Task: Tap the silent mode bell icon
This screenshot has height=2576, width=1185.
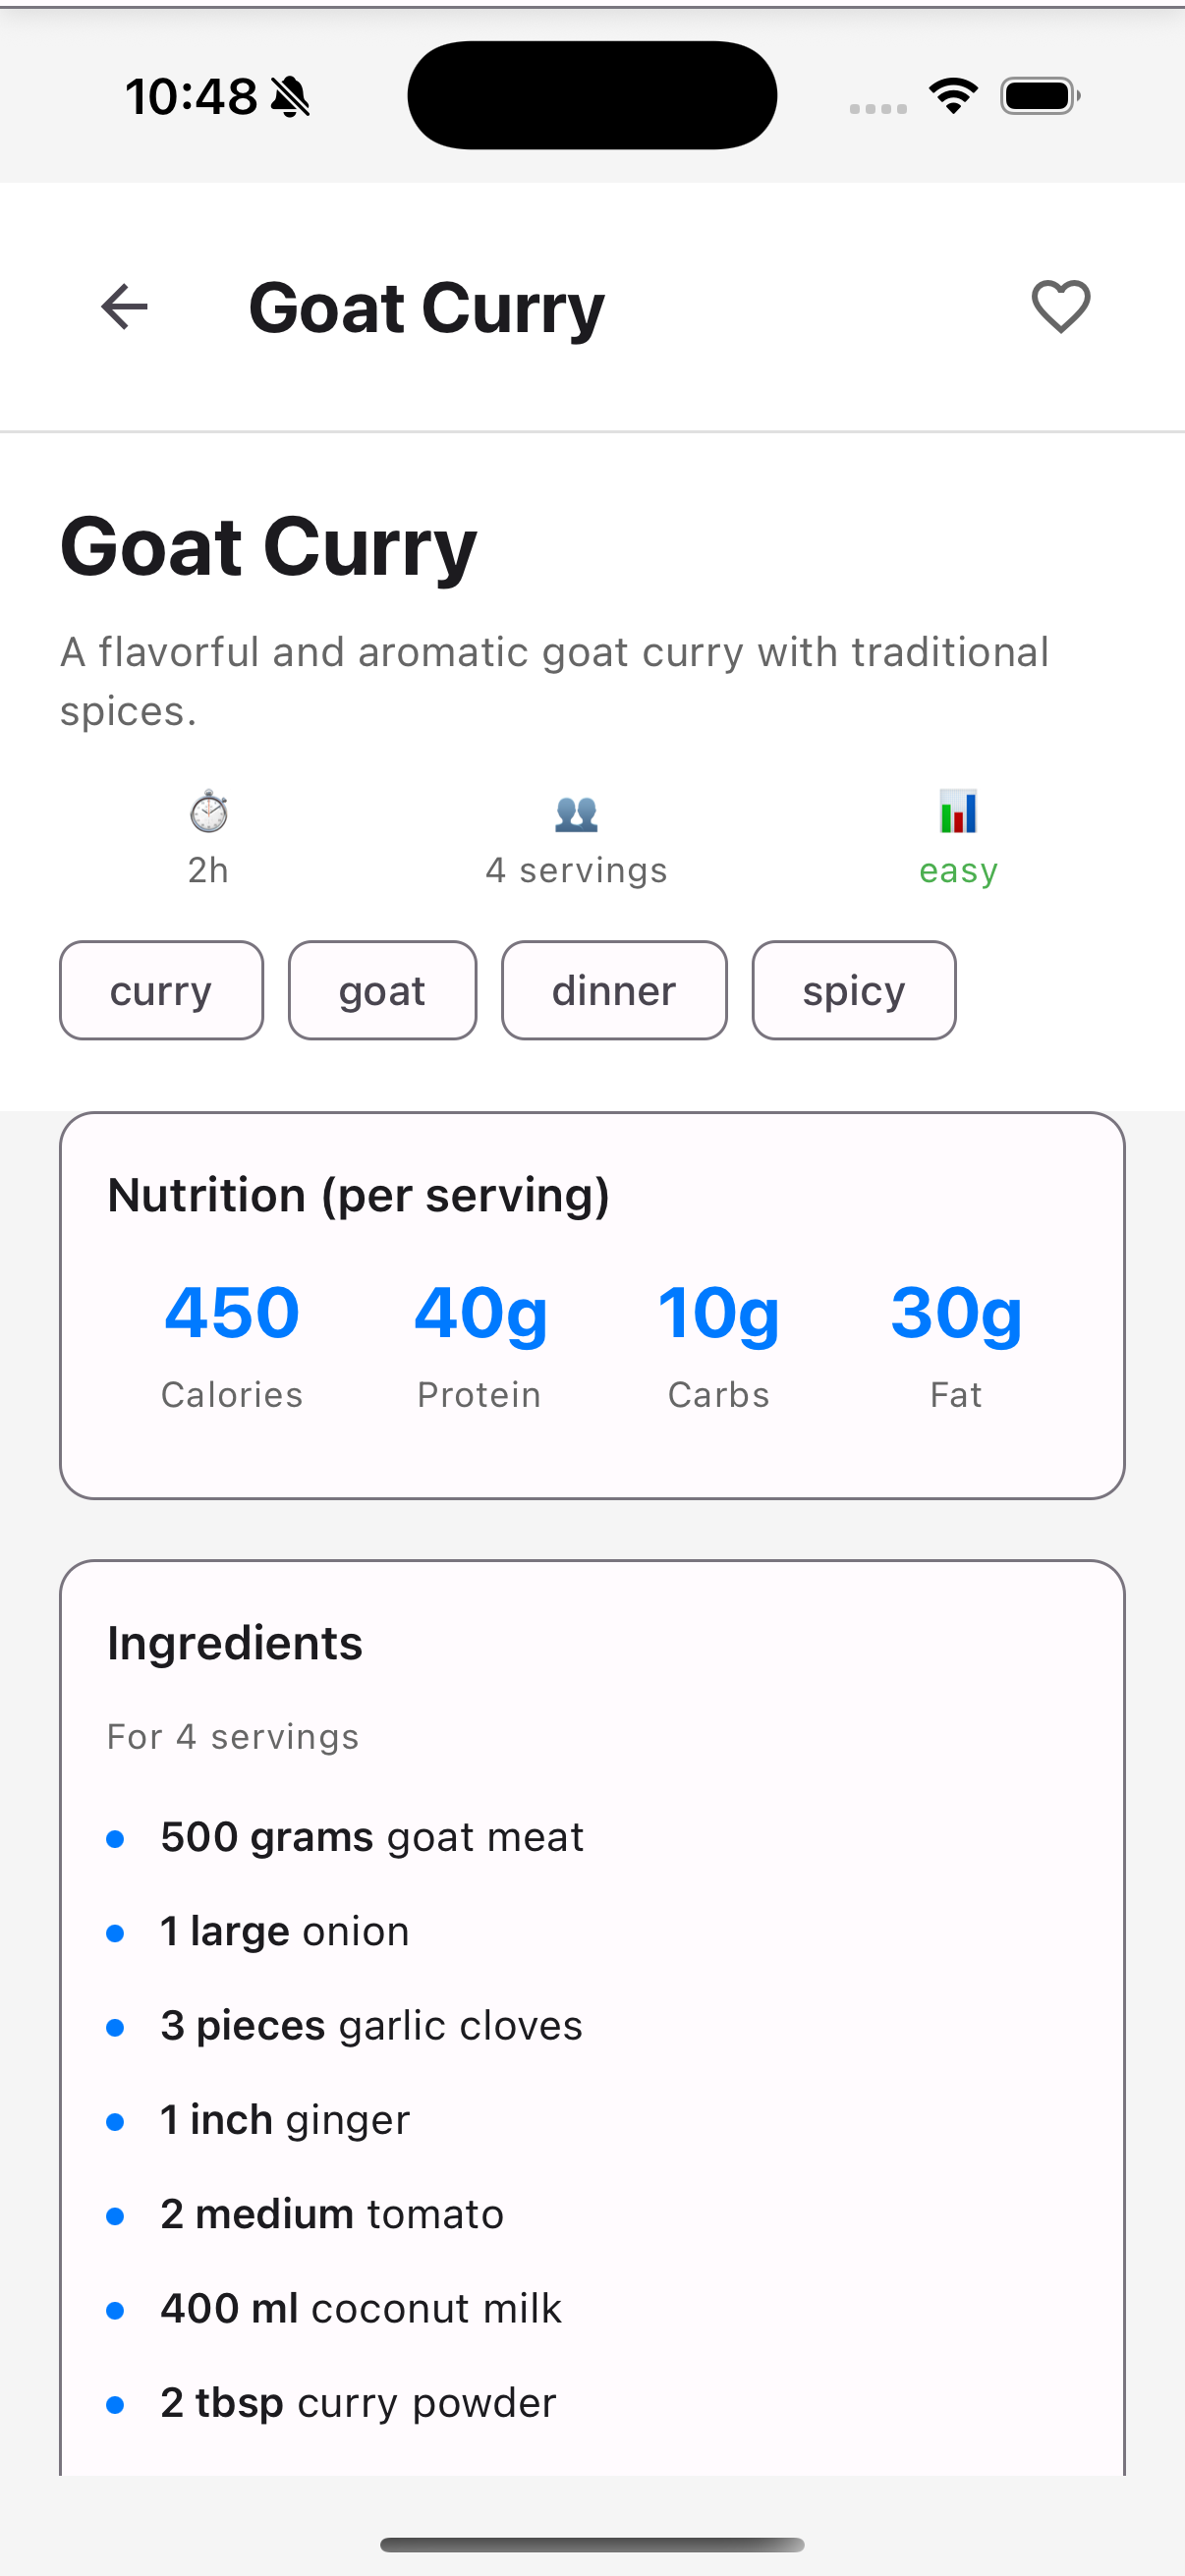Action: point(291,97)
